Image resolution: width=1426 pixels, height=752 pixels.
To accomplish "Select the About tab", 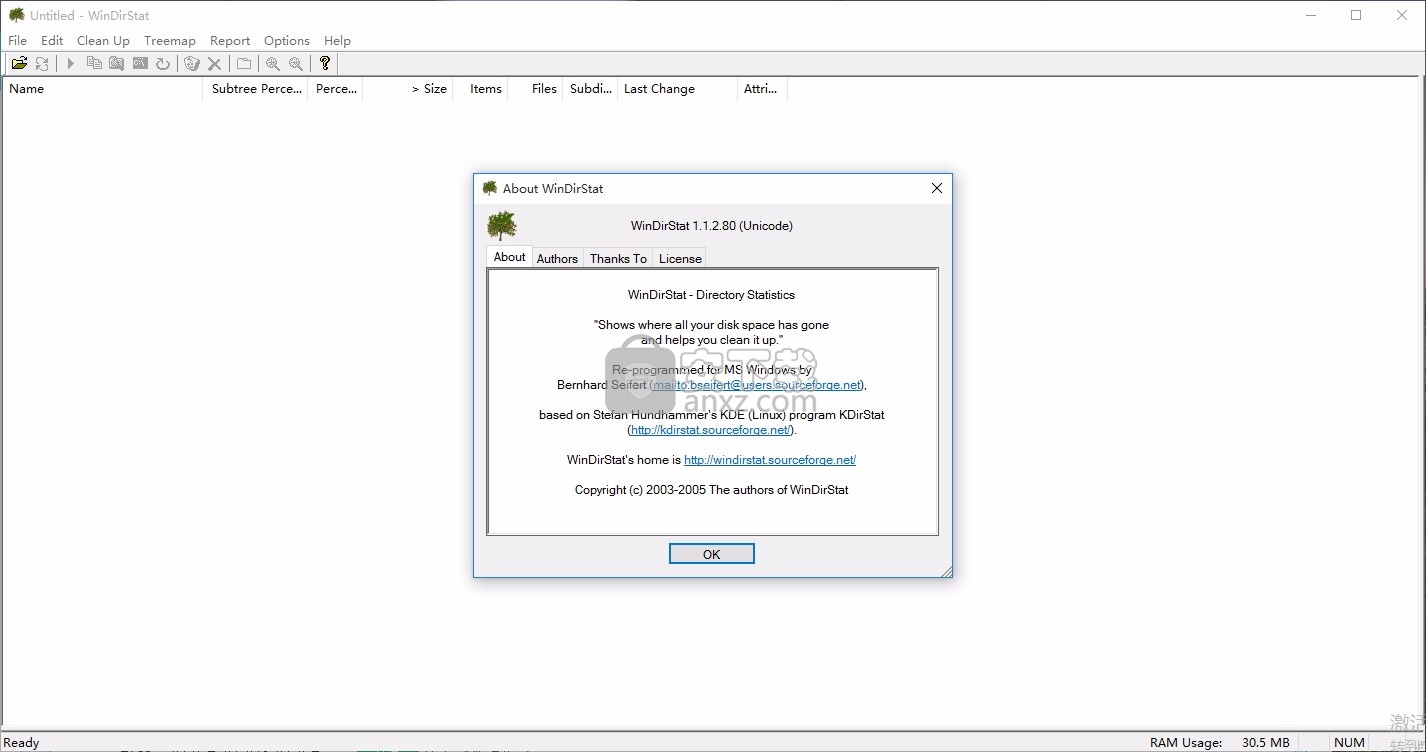I will coord(509,257).
